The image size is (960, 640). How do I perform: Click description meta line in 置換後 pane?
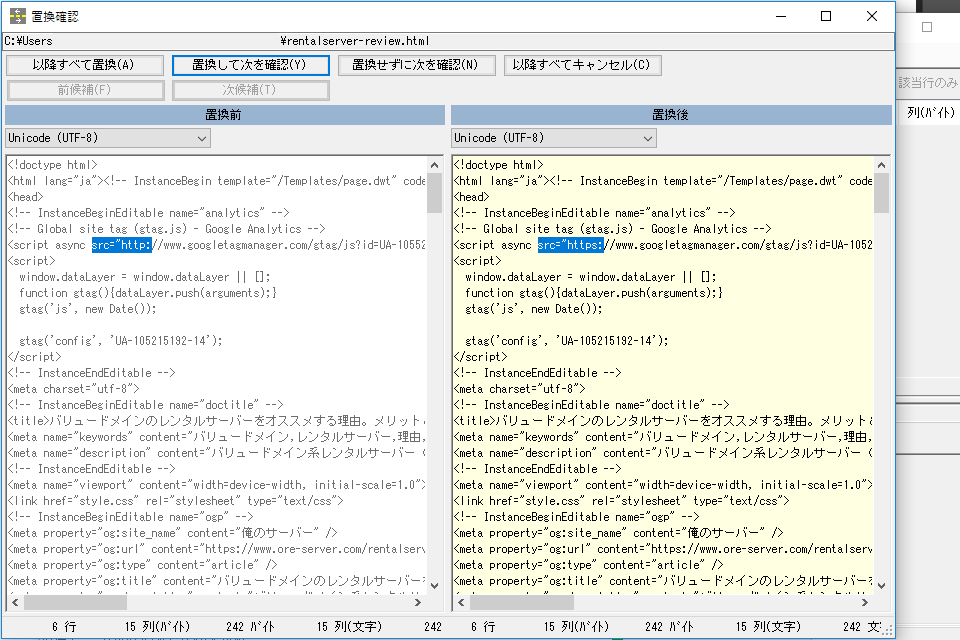(x=663, y=453)
